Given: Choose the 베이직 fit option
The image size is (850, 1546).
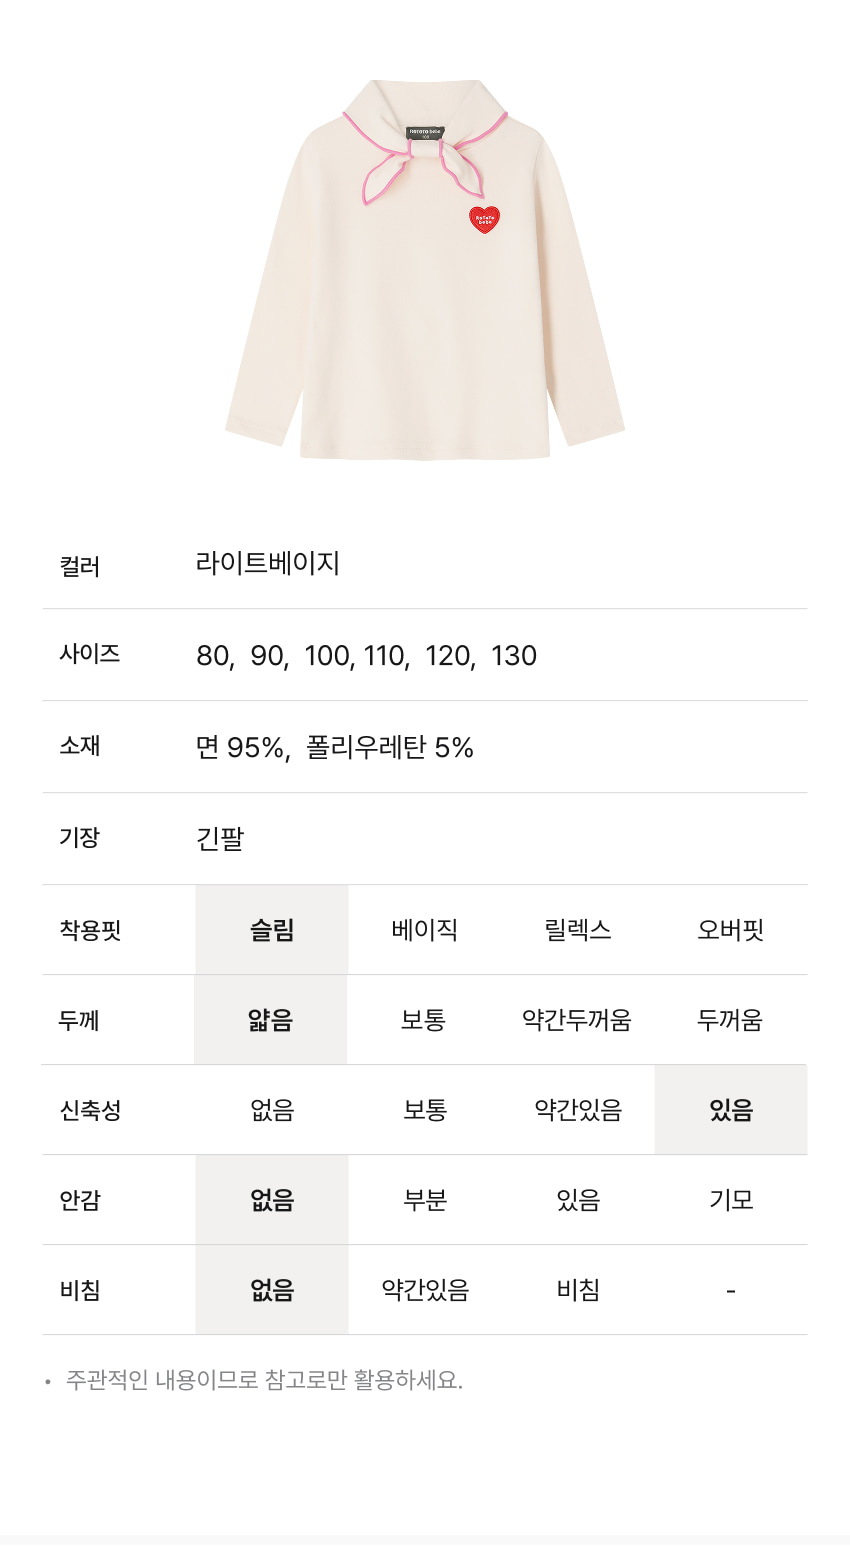Looking at the screenshot, I should tap(425, 930).
